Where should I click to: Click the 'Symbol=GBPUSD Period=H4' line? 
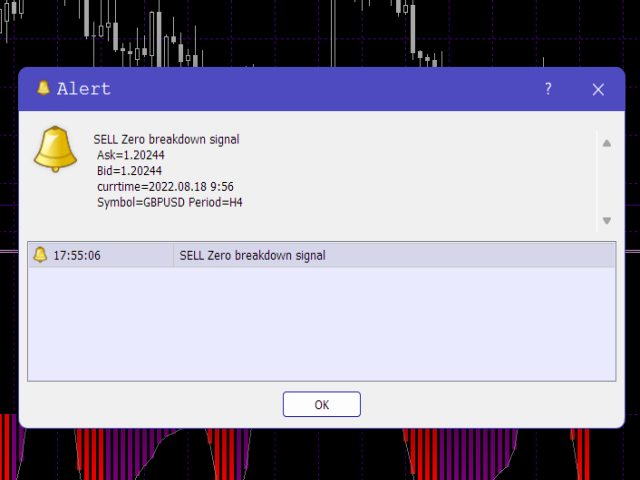pyautogui.click(x=170, y=202)
